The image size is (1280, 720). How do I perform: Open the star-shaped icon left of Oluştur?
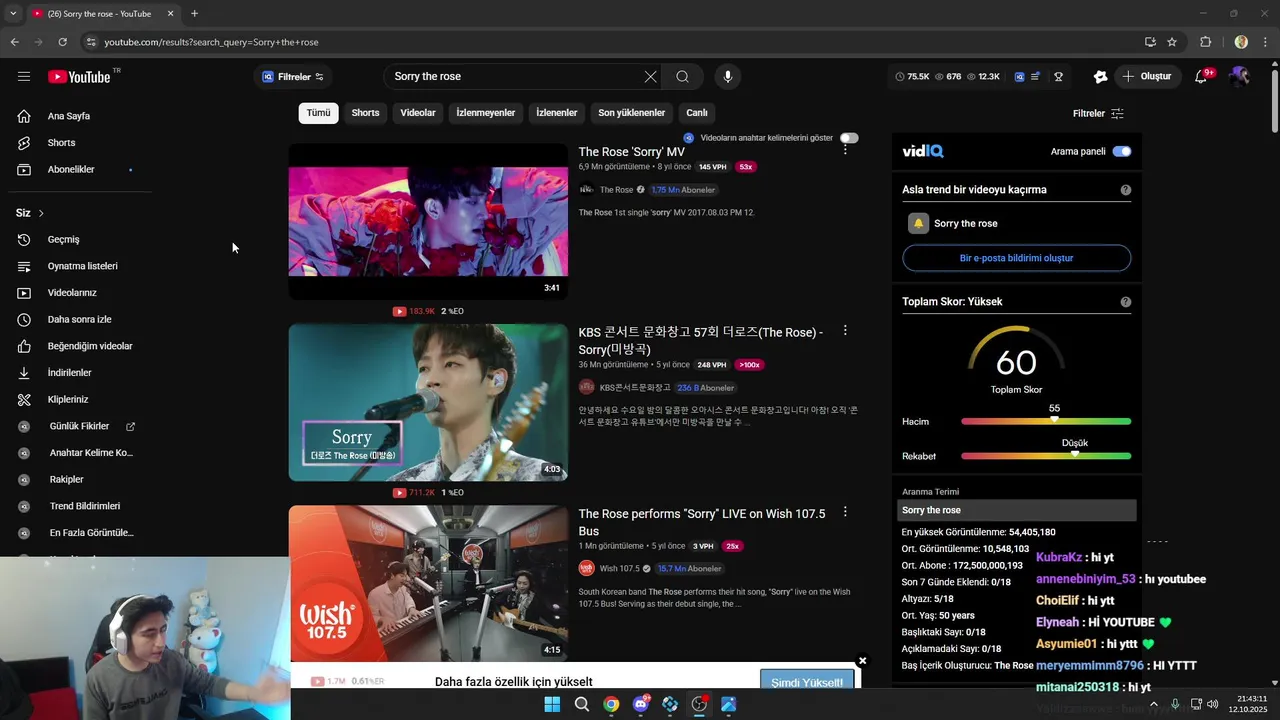click(x=1100, y=76)
